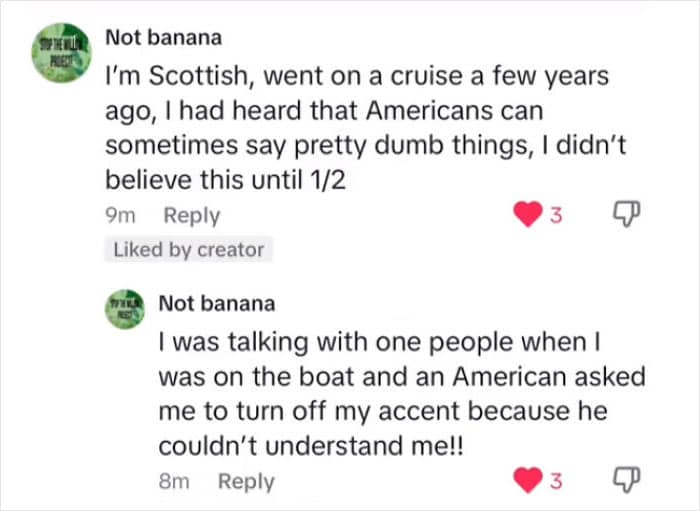This screenshot has width=700, height=511.
Task: Reply to the "I'm Scottish" comment
Action: tap(192, 215)
